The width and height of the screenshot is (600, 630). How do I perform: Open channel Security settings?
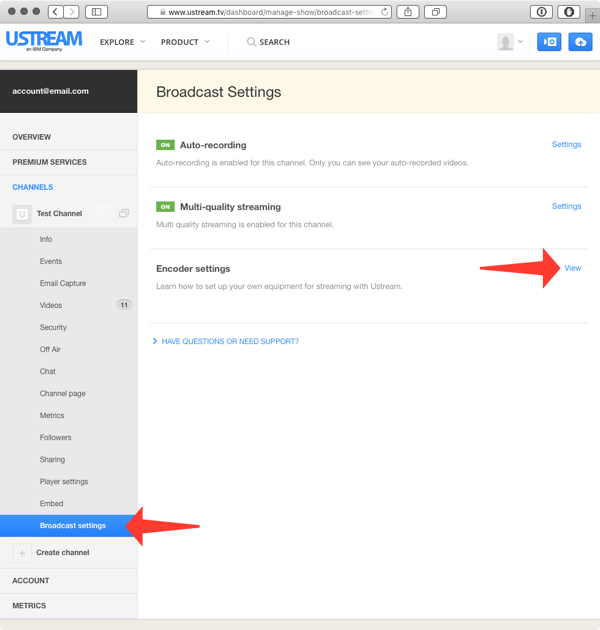coord(53,327)
